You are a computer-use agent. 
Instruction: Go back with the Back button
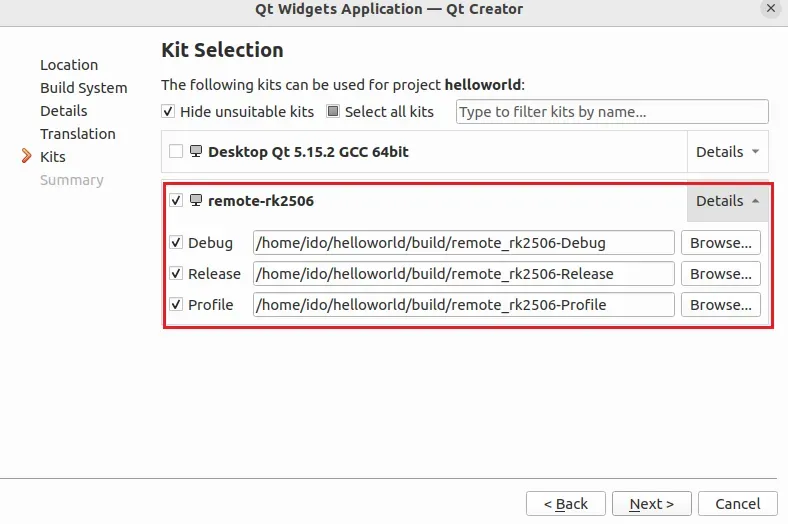pyautogui.click(x=566, y=503)
